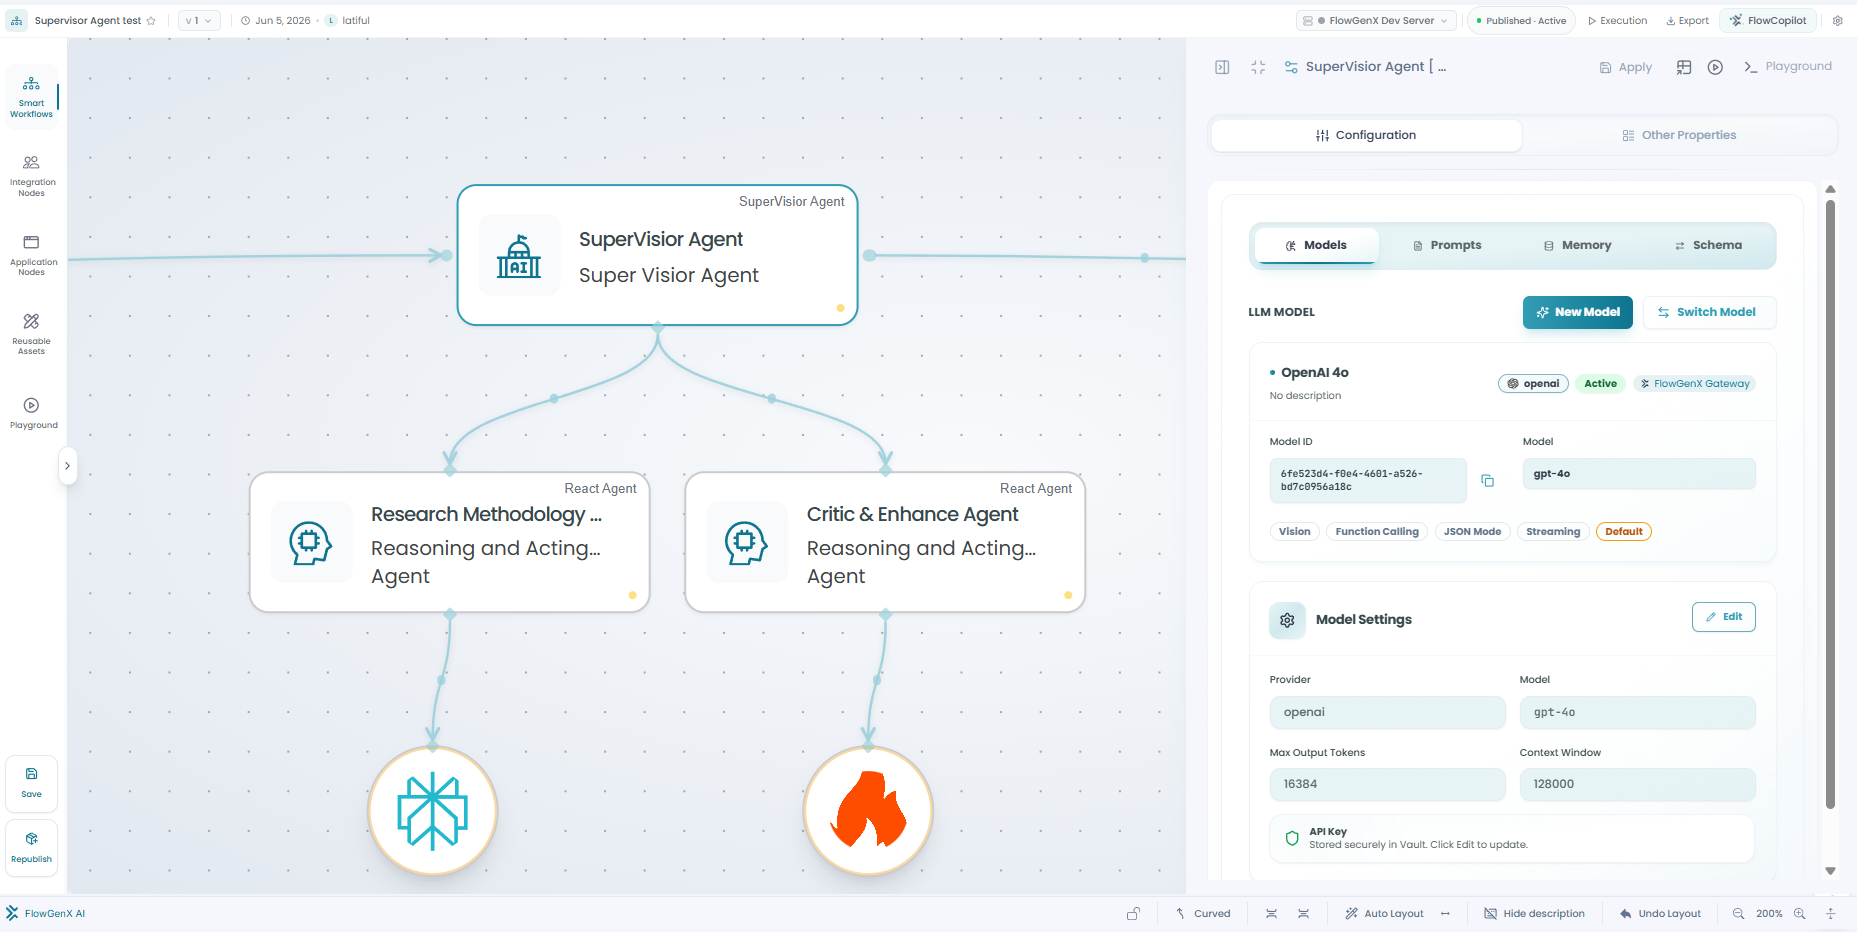
Task: Click the FlowGenX Gateway badge
Action: coord(1694,384)
